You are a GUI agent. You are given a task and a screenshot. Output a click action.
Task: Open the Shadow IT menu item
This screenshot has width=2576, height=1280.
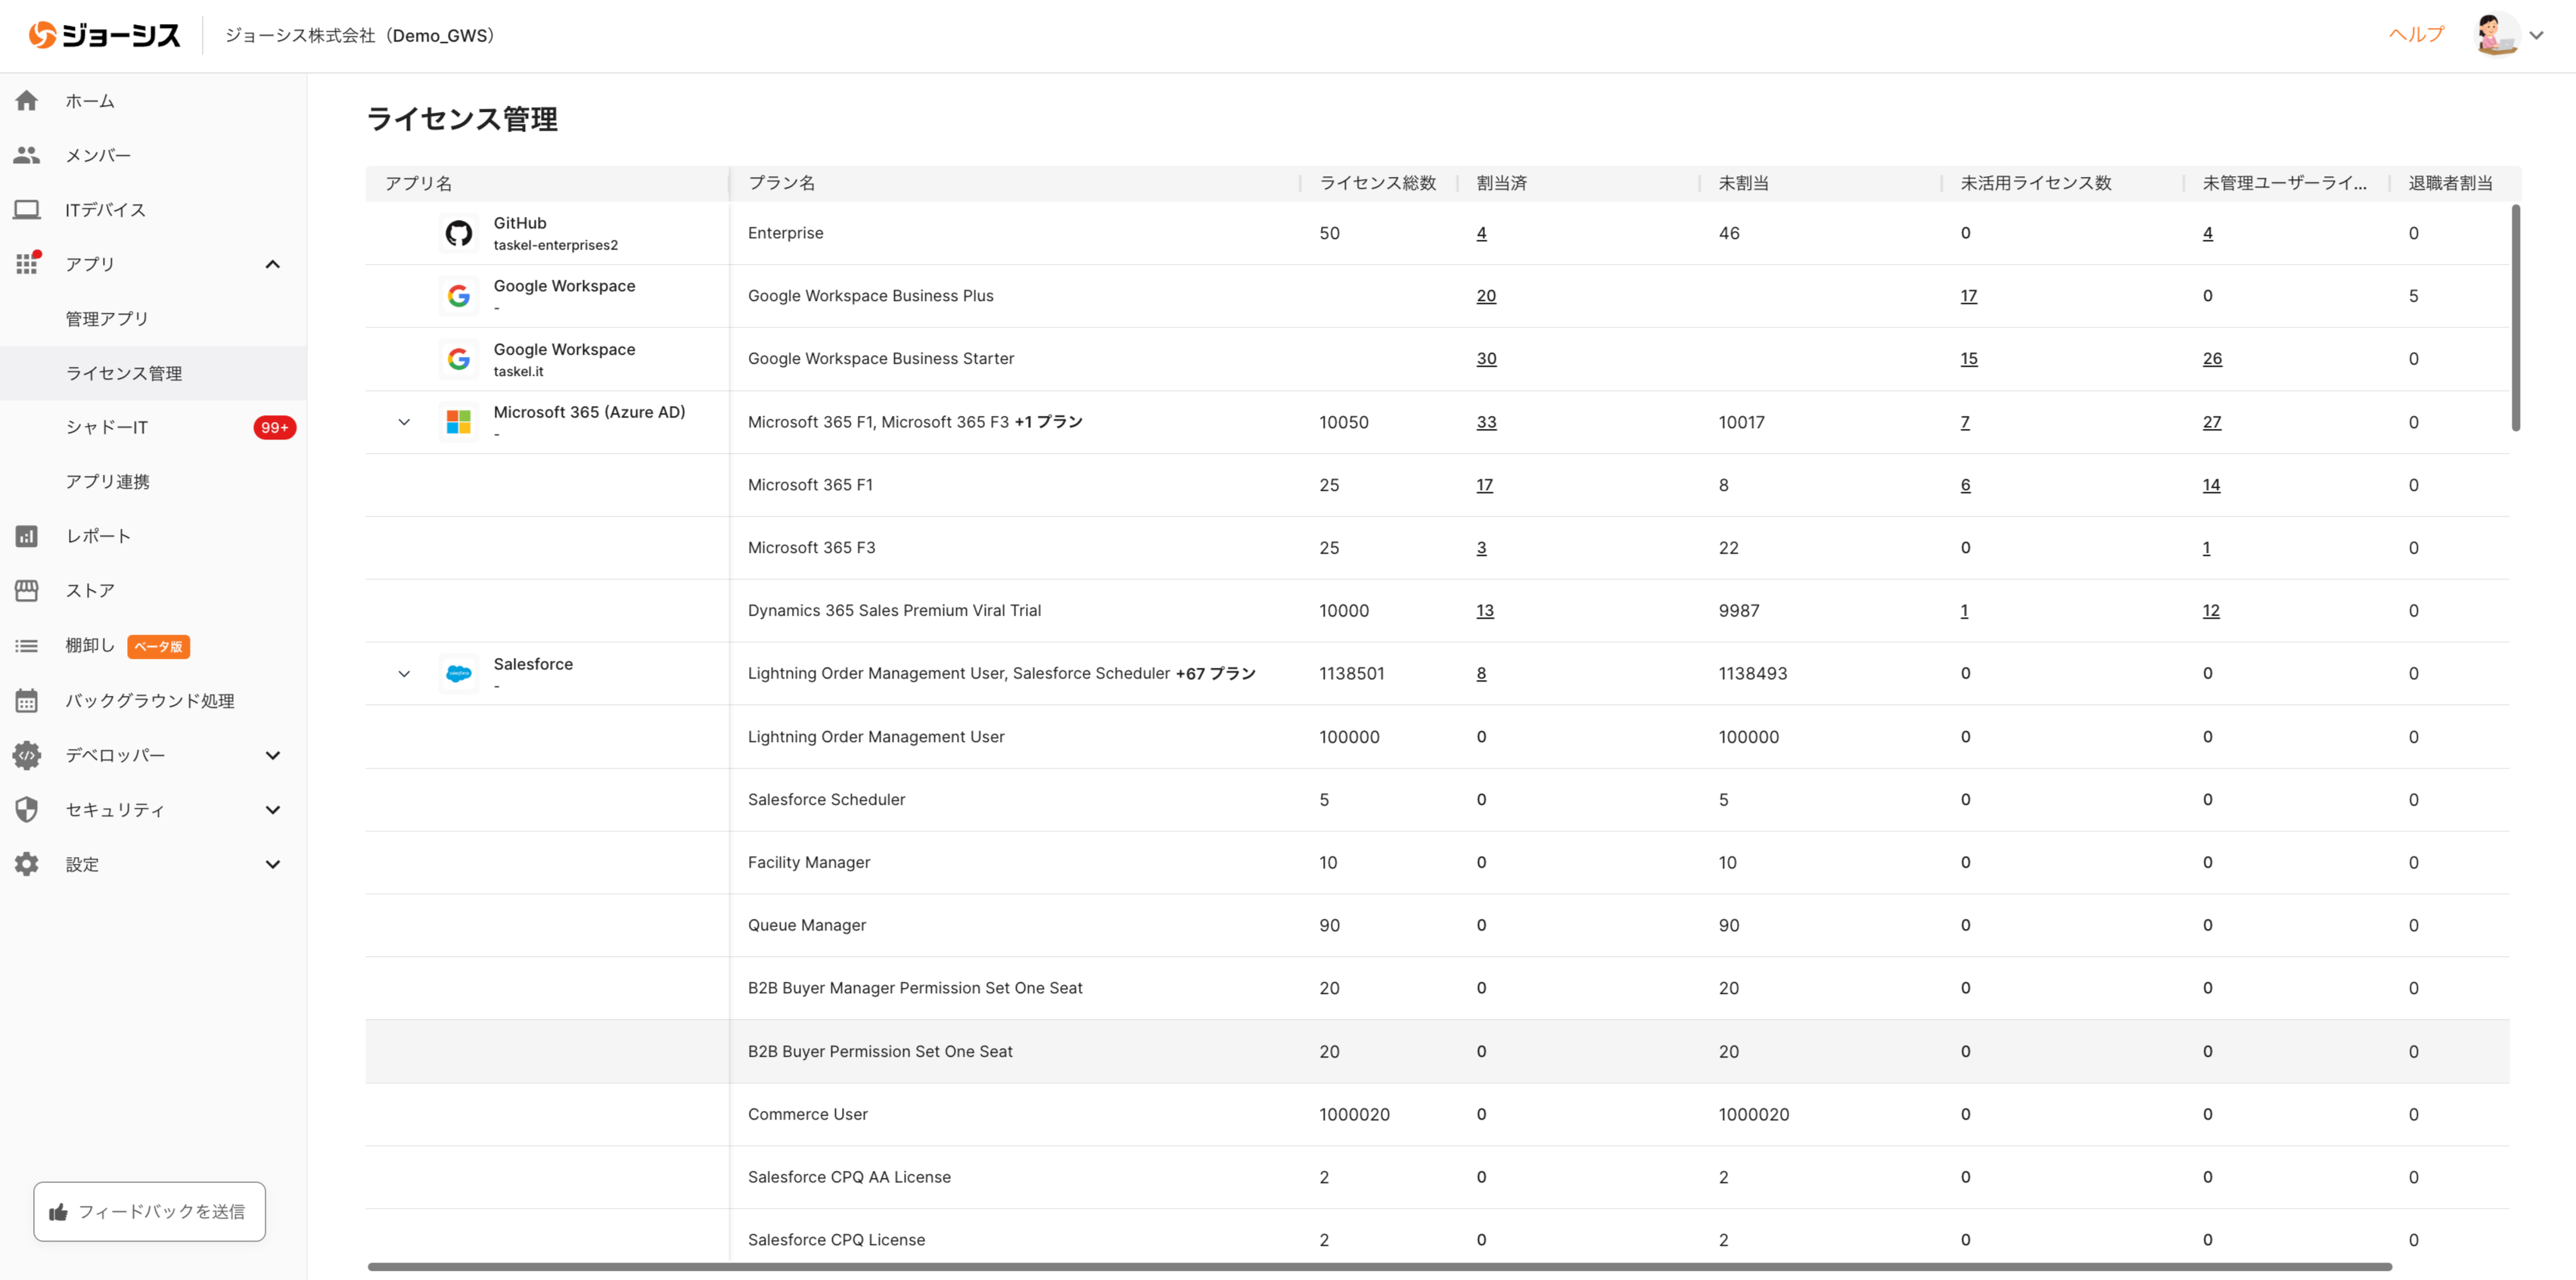point(107,427)
